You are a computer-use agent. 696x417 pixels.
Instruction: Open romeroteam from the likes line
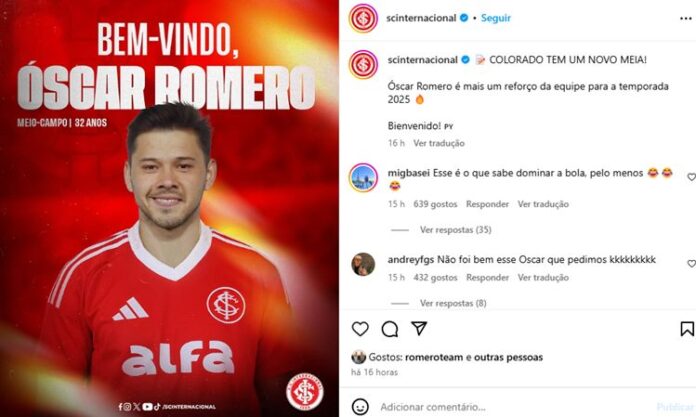pos(434,357)
